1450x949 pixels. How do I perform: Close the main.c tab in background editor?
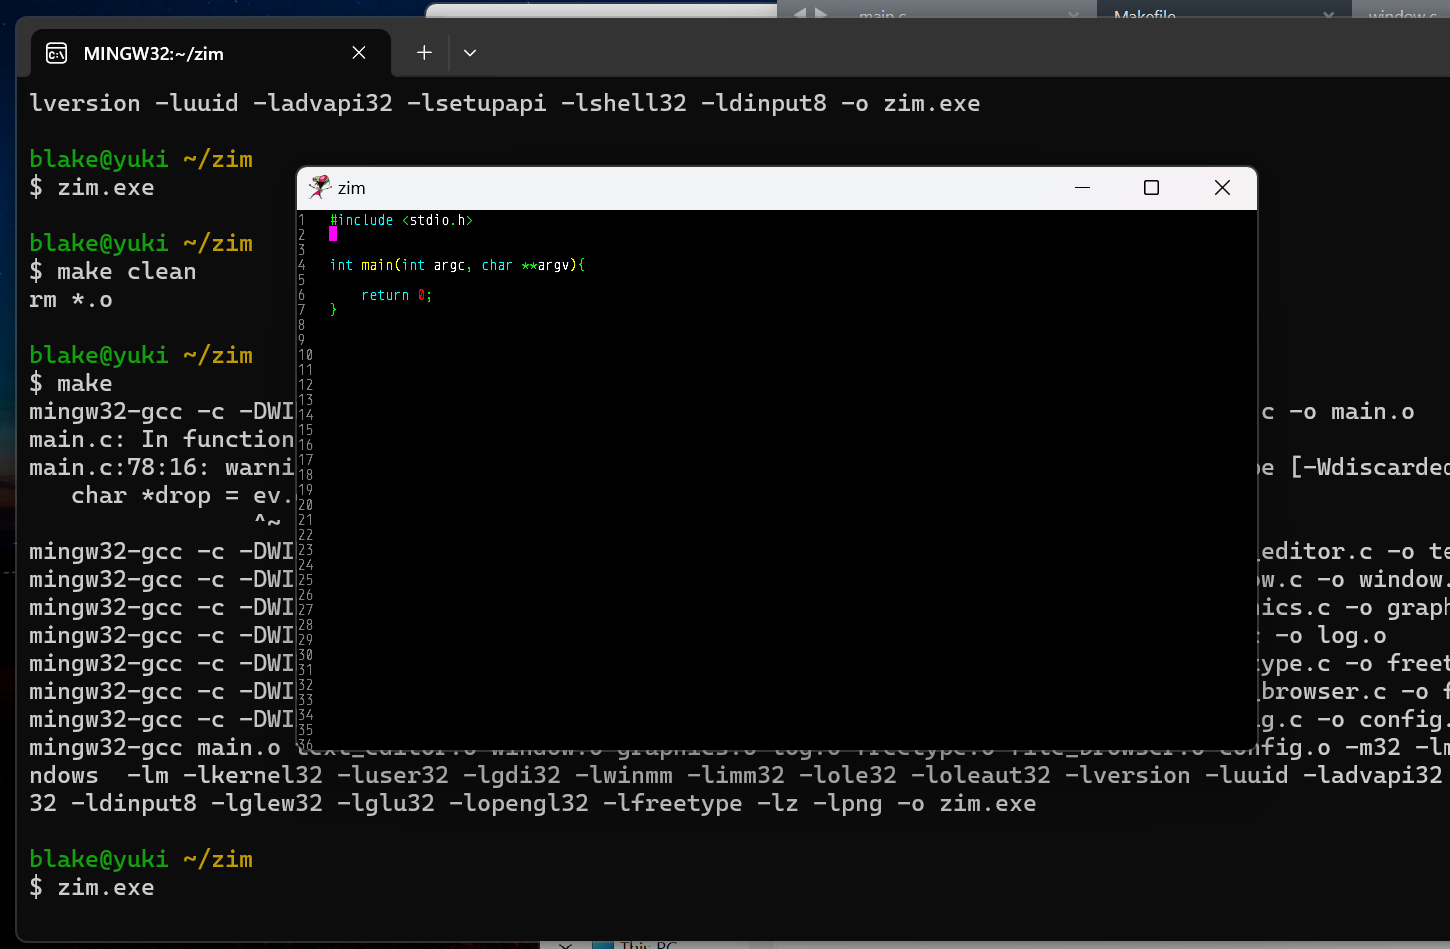[x=1073, y=14]
